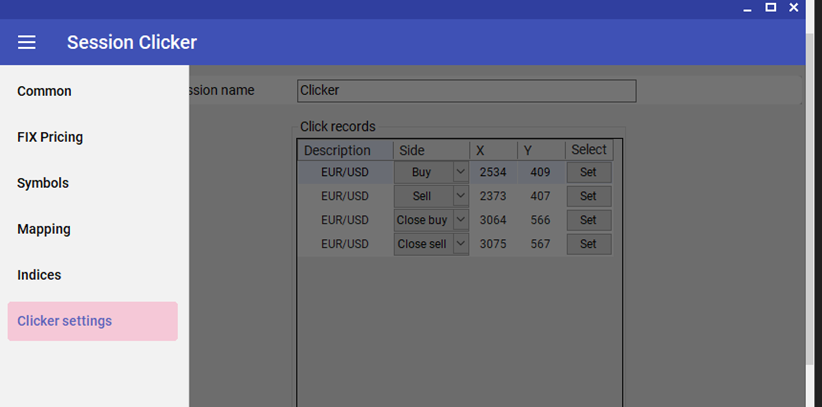This screenshot has width=822, height=407.
Task: Go to the Symbols section
Action: [43, 183]
